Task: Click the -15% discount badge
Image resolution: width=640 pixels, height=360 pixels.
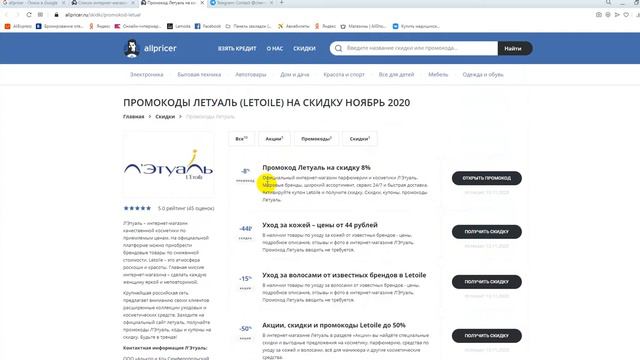Action: pyautogui.click(x=245, y=279)
